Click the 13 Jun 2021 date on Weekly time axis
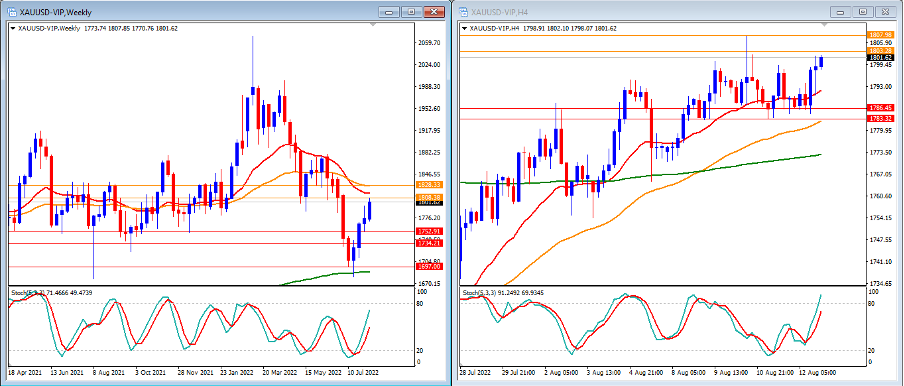904x386 pixels. tap(66, 373)
